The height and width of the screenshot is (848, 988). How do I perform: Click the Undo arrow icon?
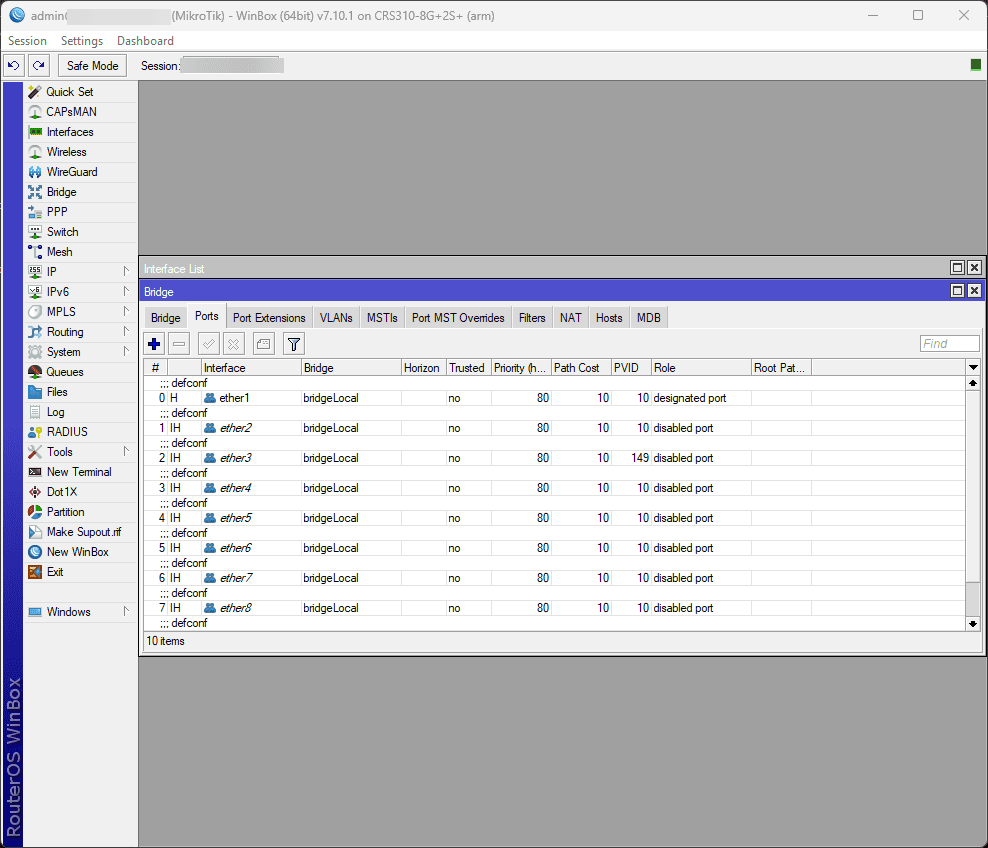click(x=13, y=66)
